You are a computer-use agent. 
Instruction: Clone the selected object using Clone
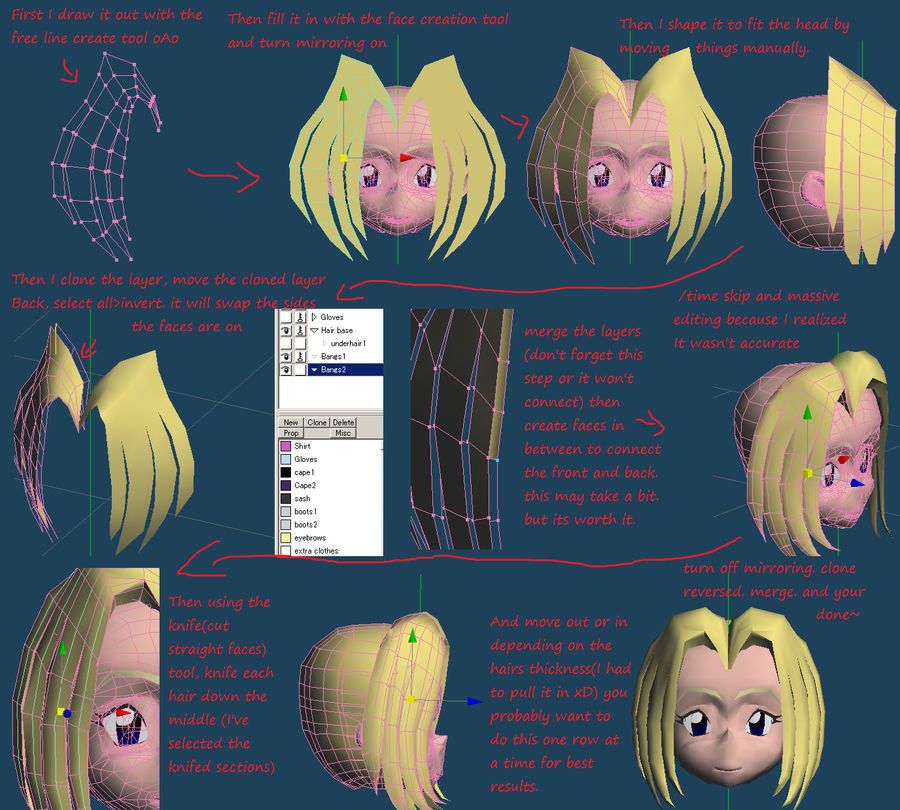click(318, 422)
